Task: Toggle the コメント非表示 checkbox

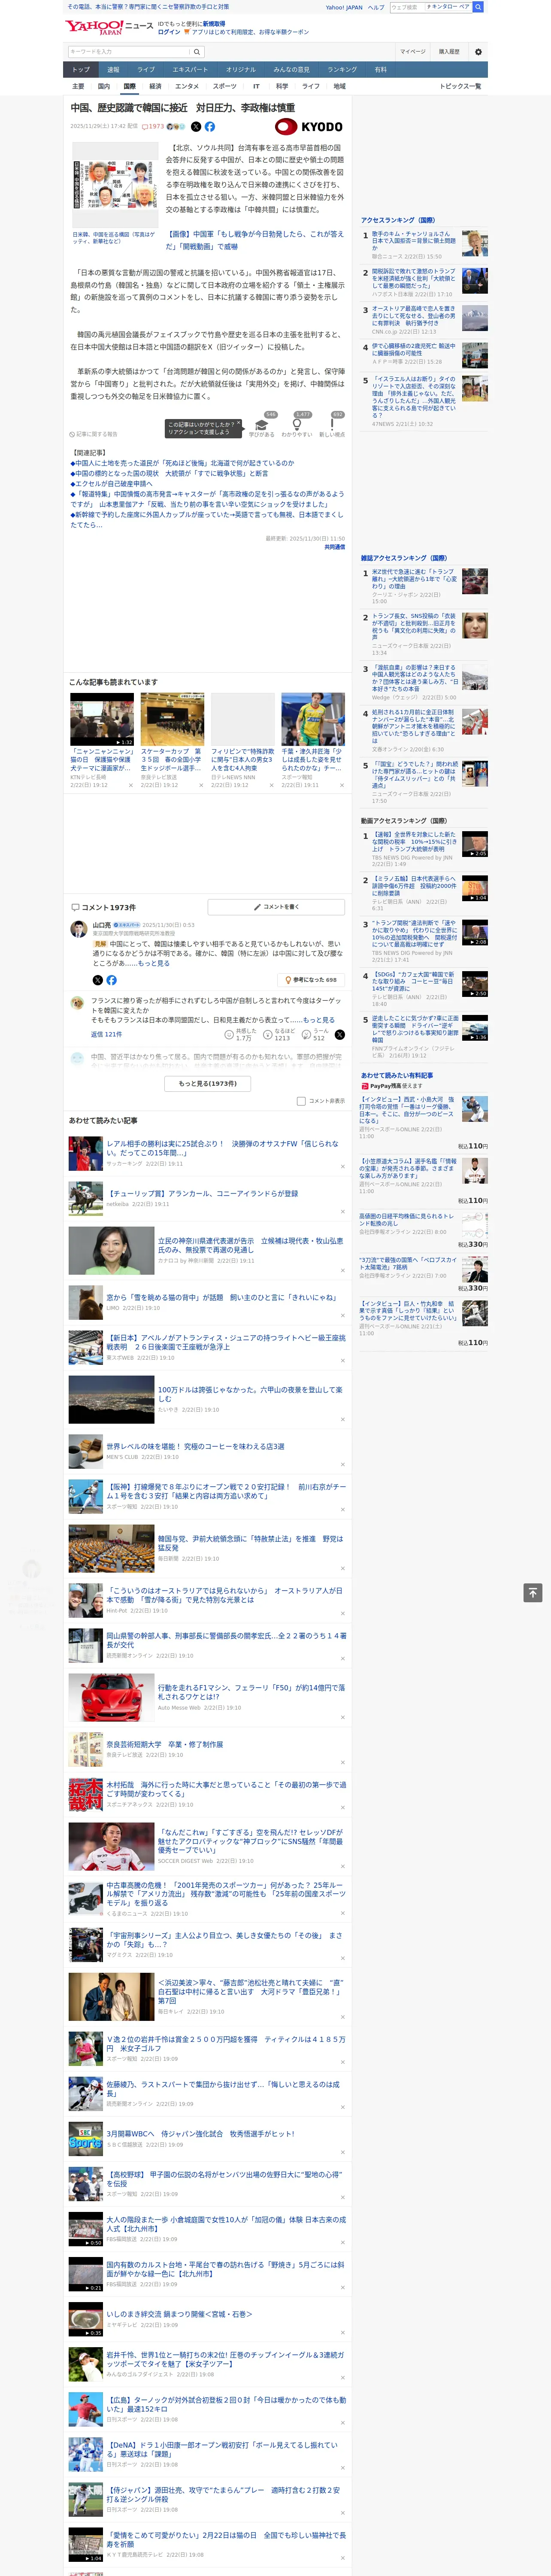Action: click(301, 1101)
